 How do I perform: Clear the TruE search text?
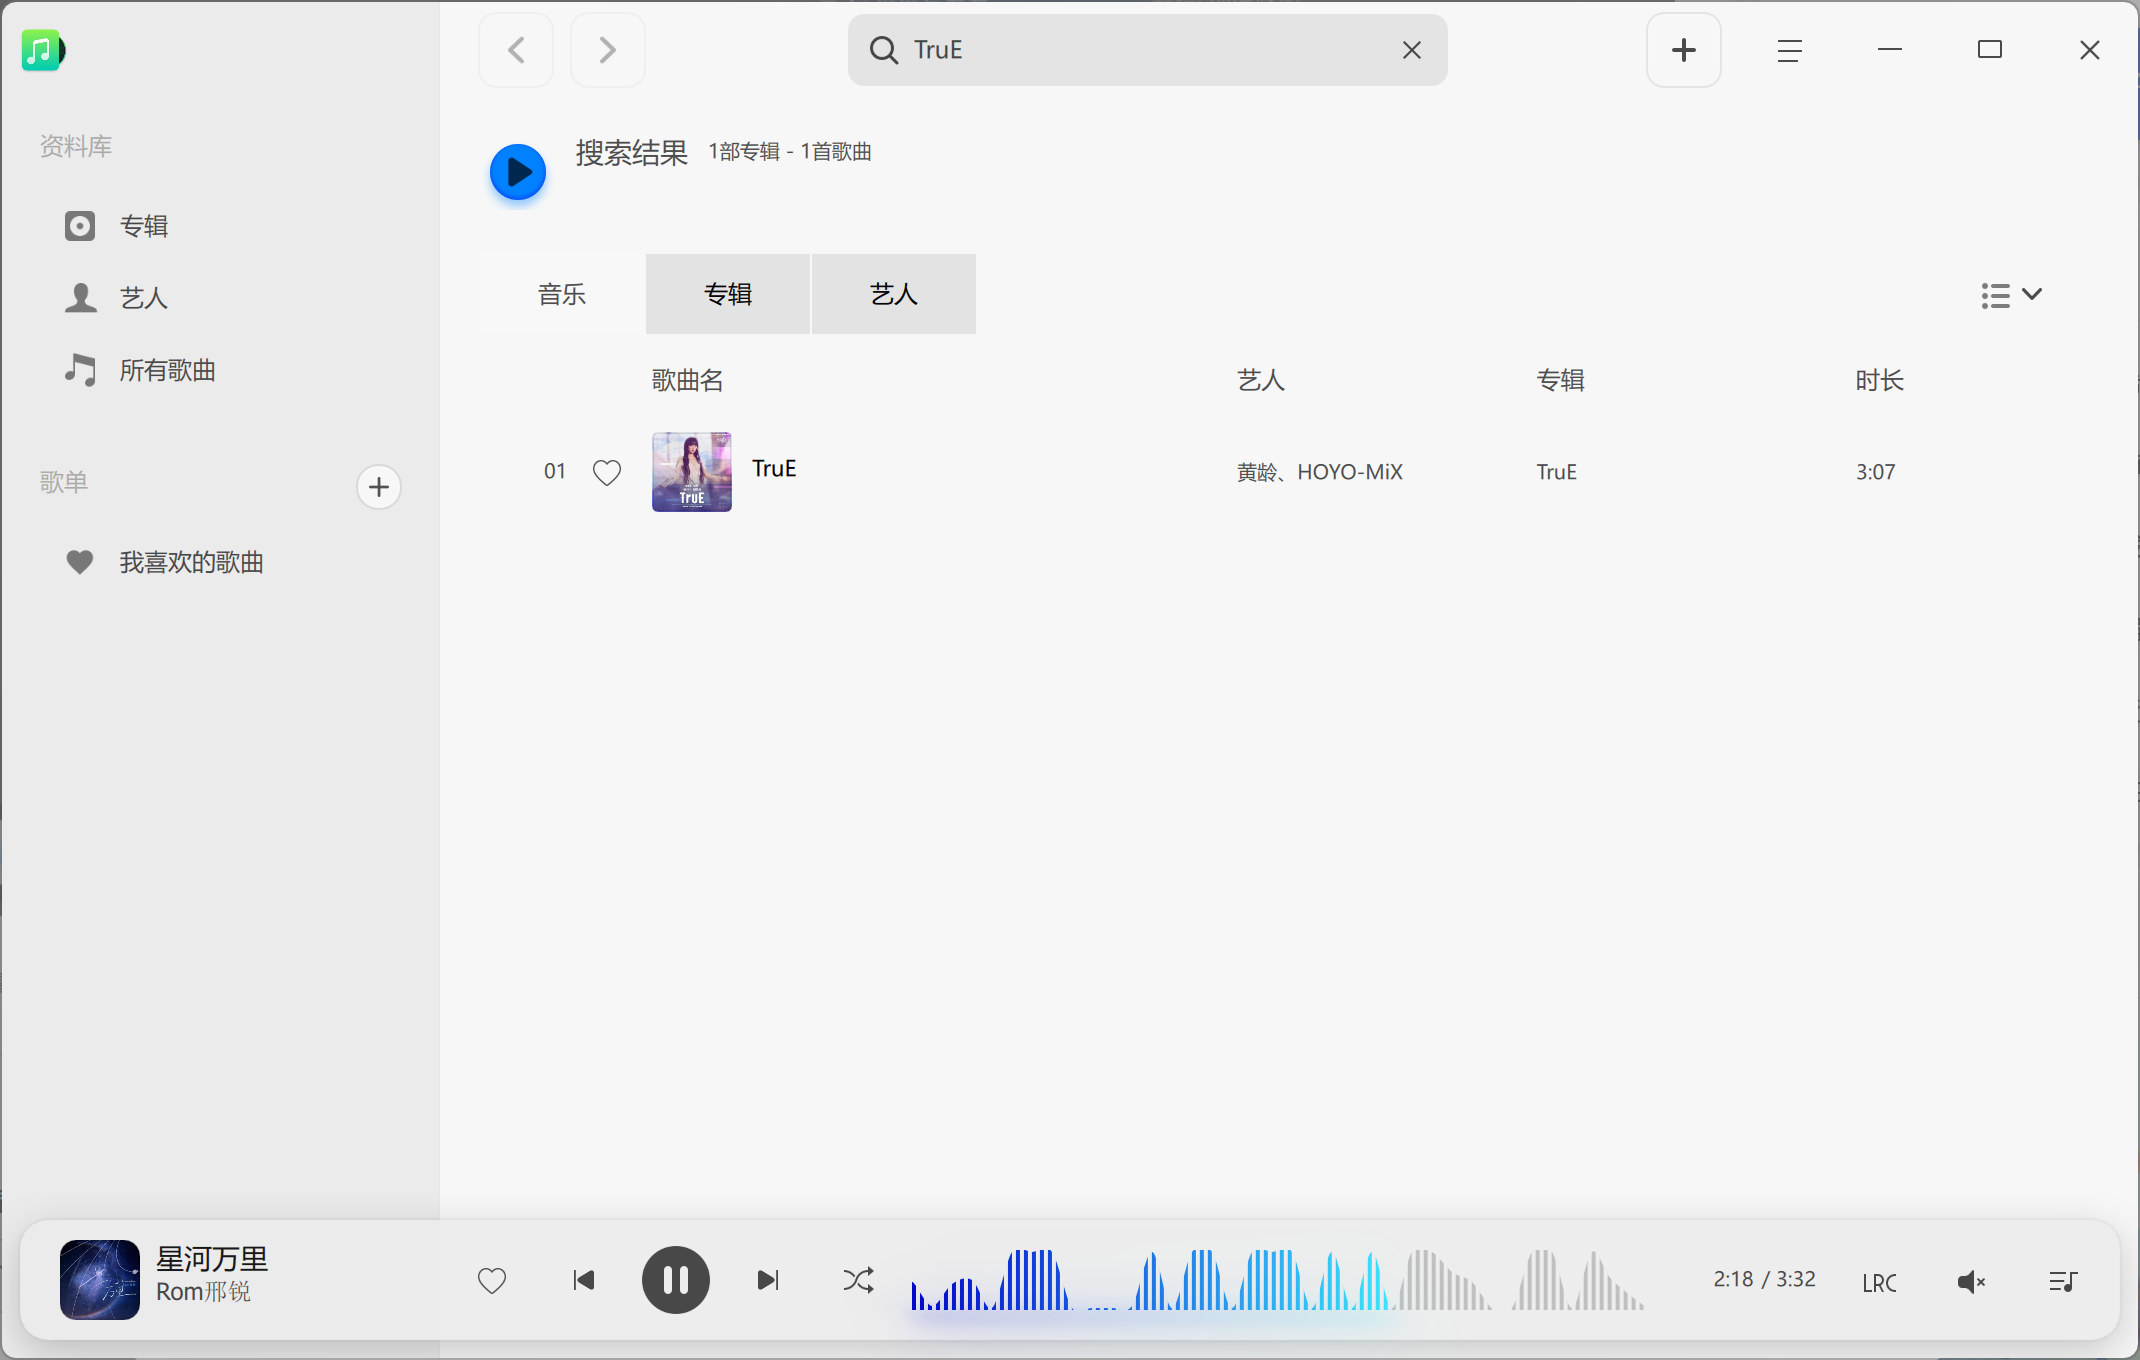coord(1411,50)
